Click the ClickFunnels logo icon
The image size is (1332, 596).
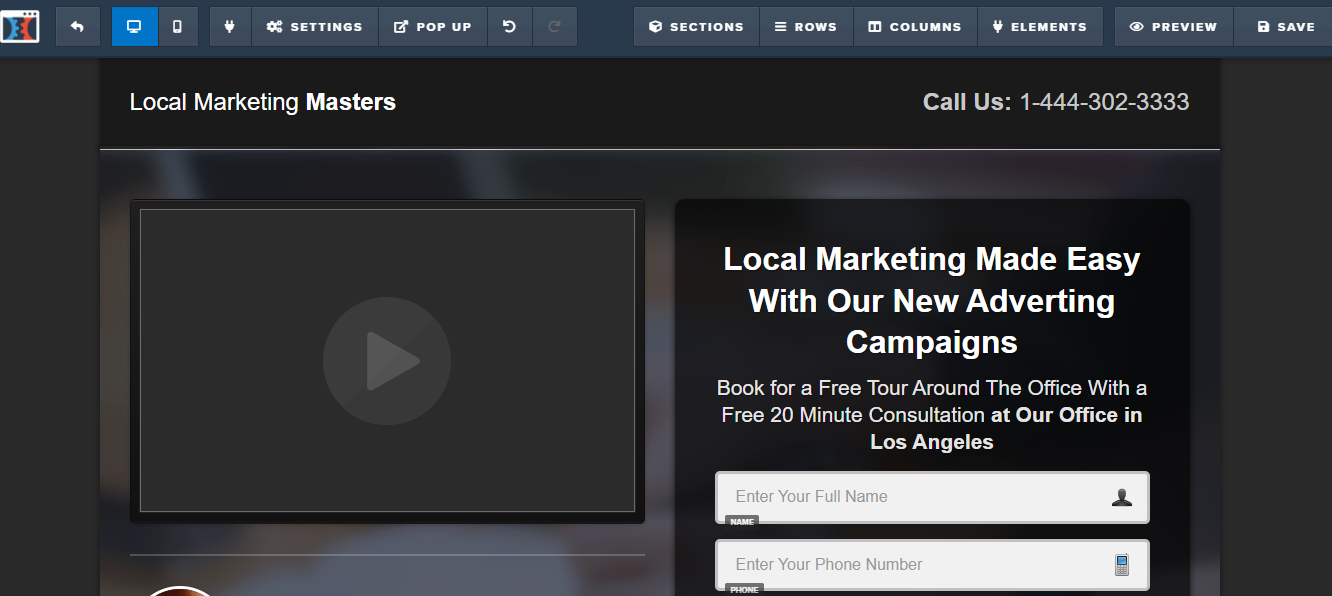20,26
